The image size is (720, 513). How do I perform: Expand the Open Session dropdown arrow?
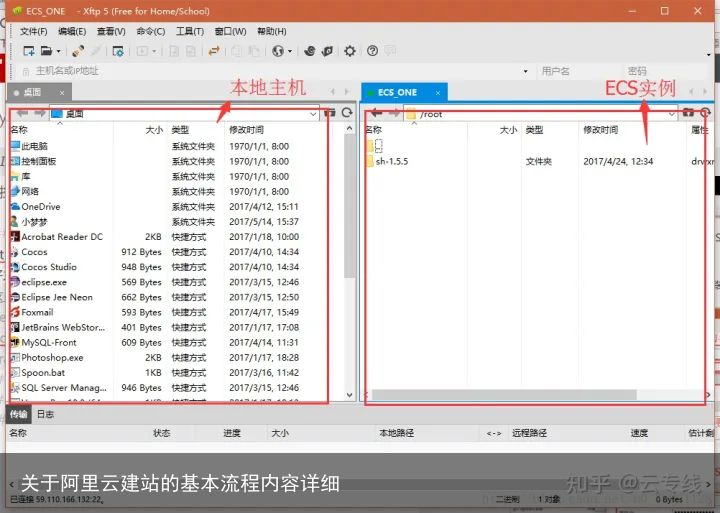pyautogui.click(x=58, y=51)
